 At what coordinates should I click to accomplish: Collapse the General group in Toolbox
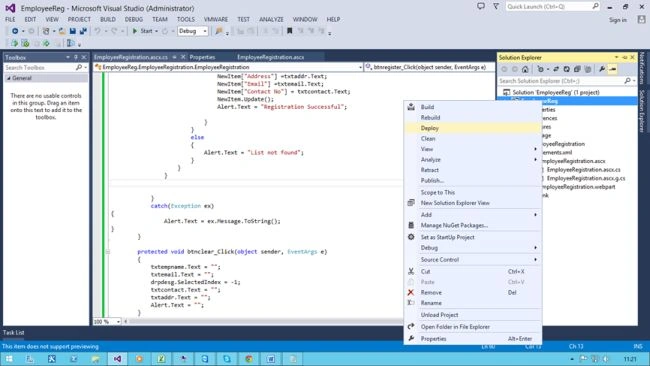[9, 78]
